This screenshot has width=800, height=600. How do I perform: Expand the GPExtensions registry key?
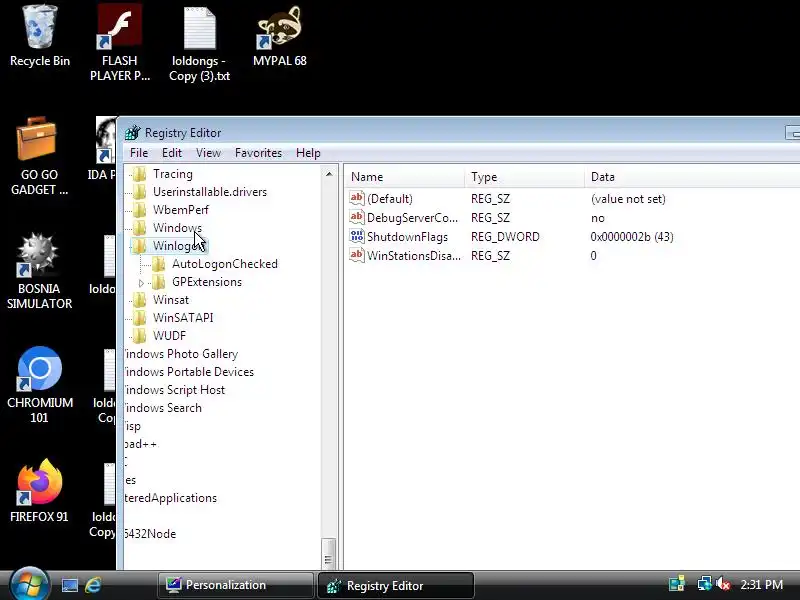click(141, 283)
